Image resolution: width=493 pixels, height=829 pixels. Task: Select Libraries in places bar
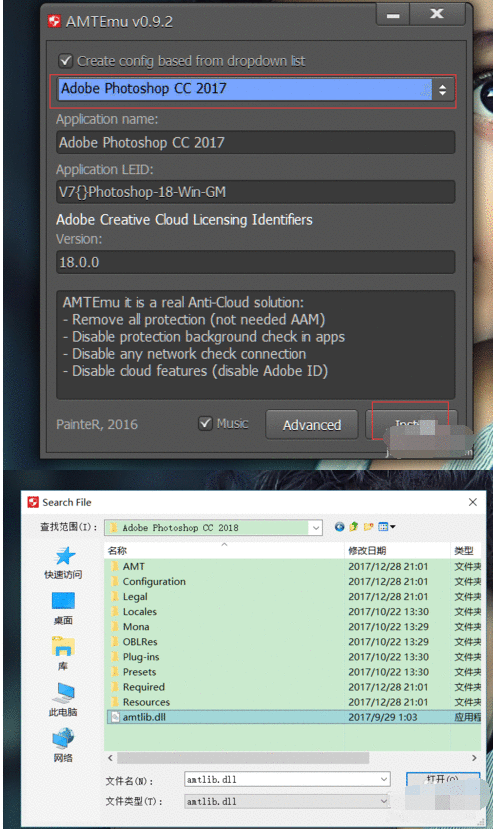[x=63, y=654]
